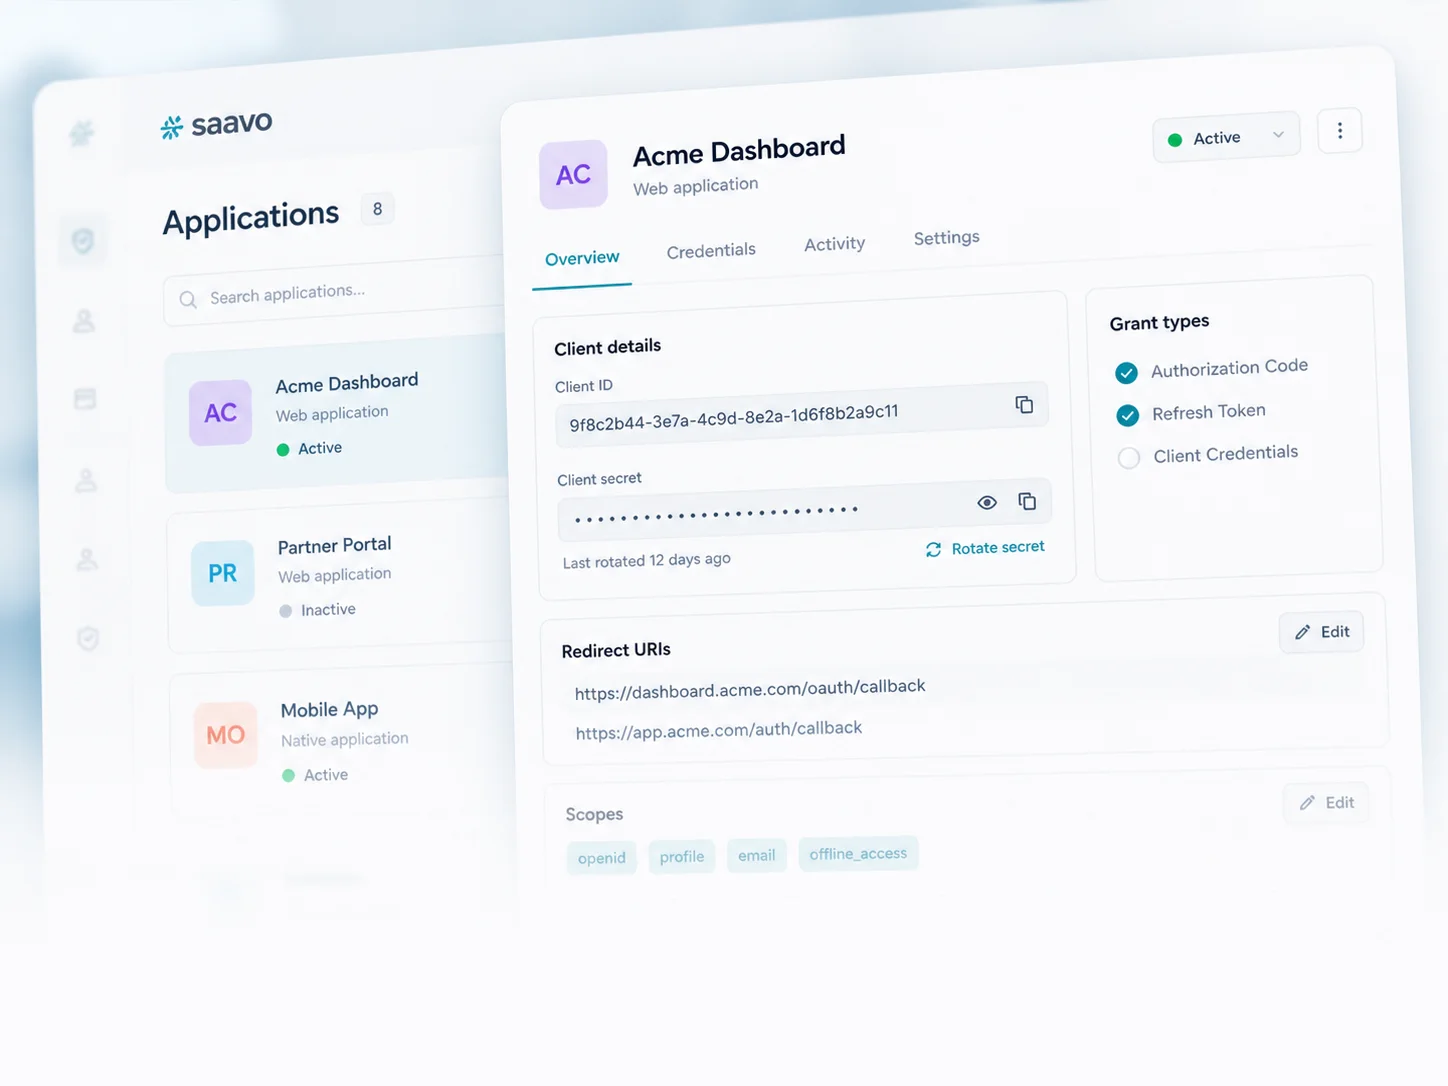Click the profile scope chip

coord(682,856)
